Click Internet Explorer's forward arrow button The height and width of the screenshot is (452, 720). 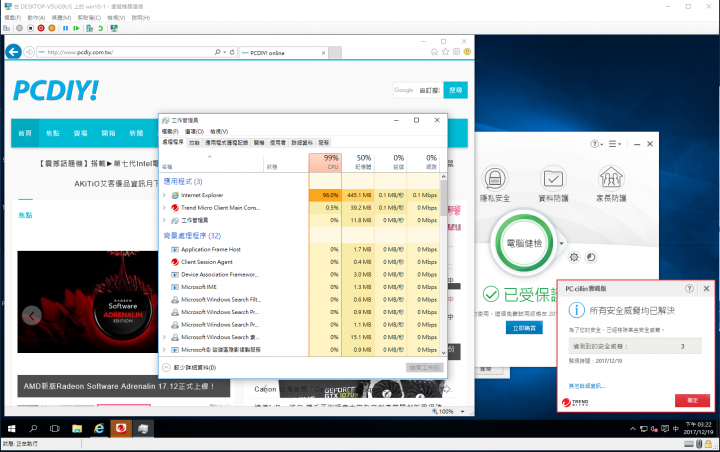coord(29,52)
